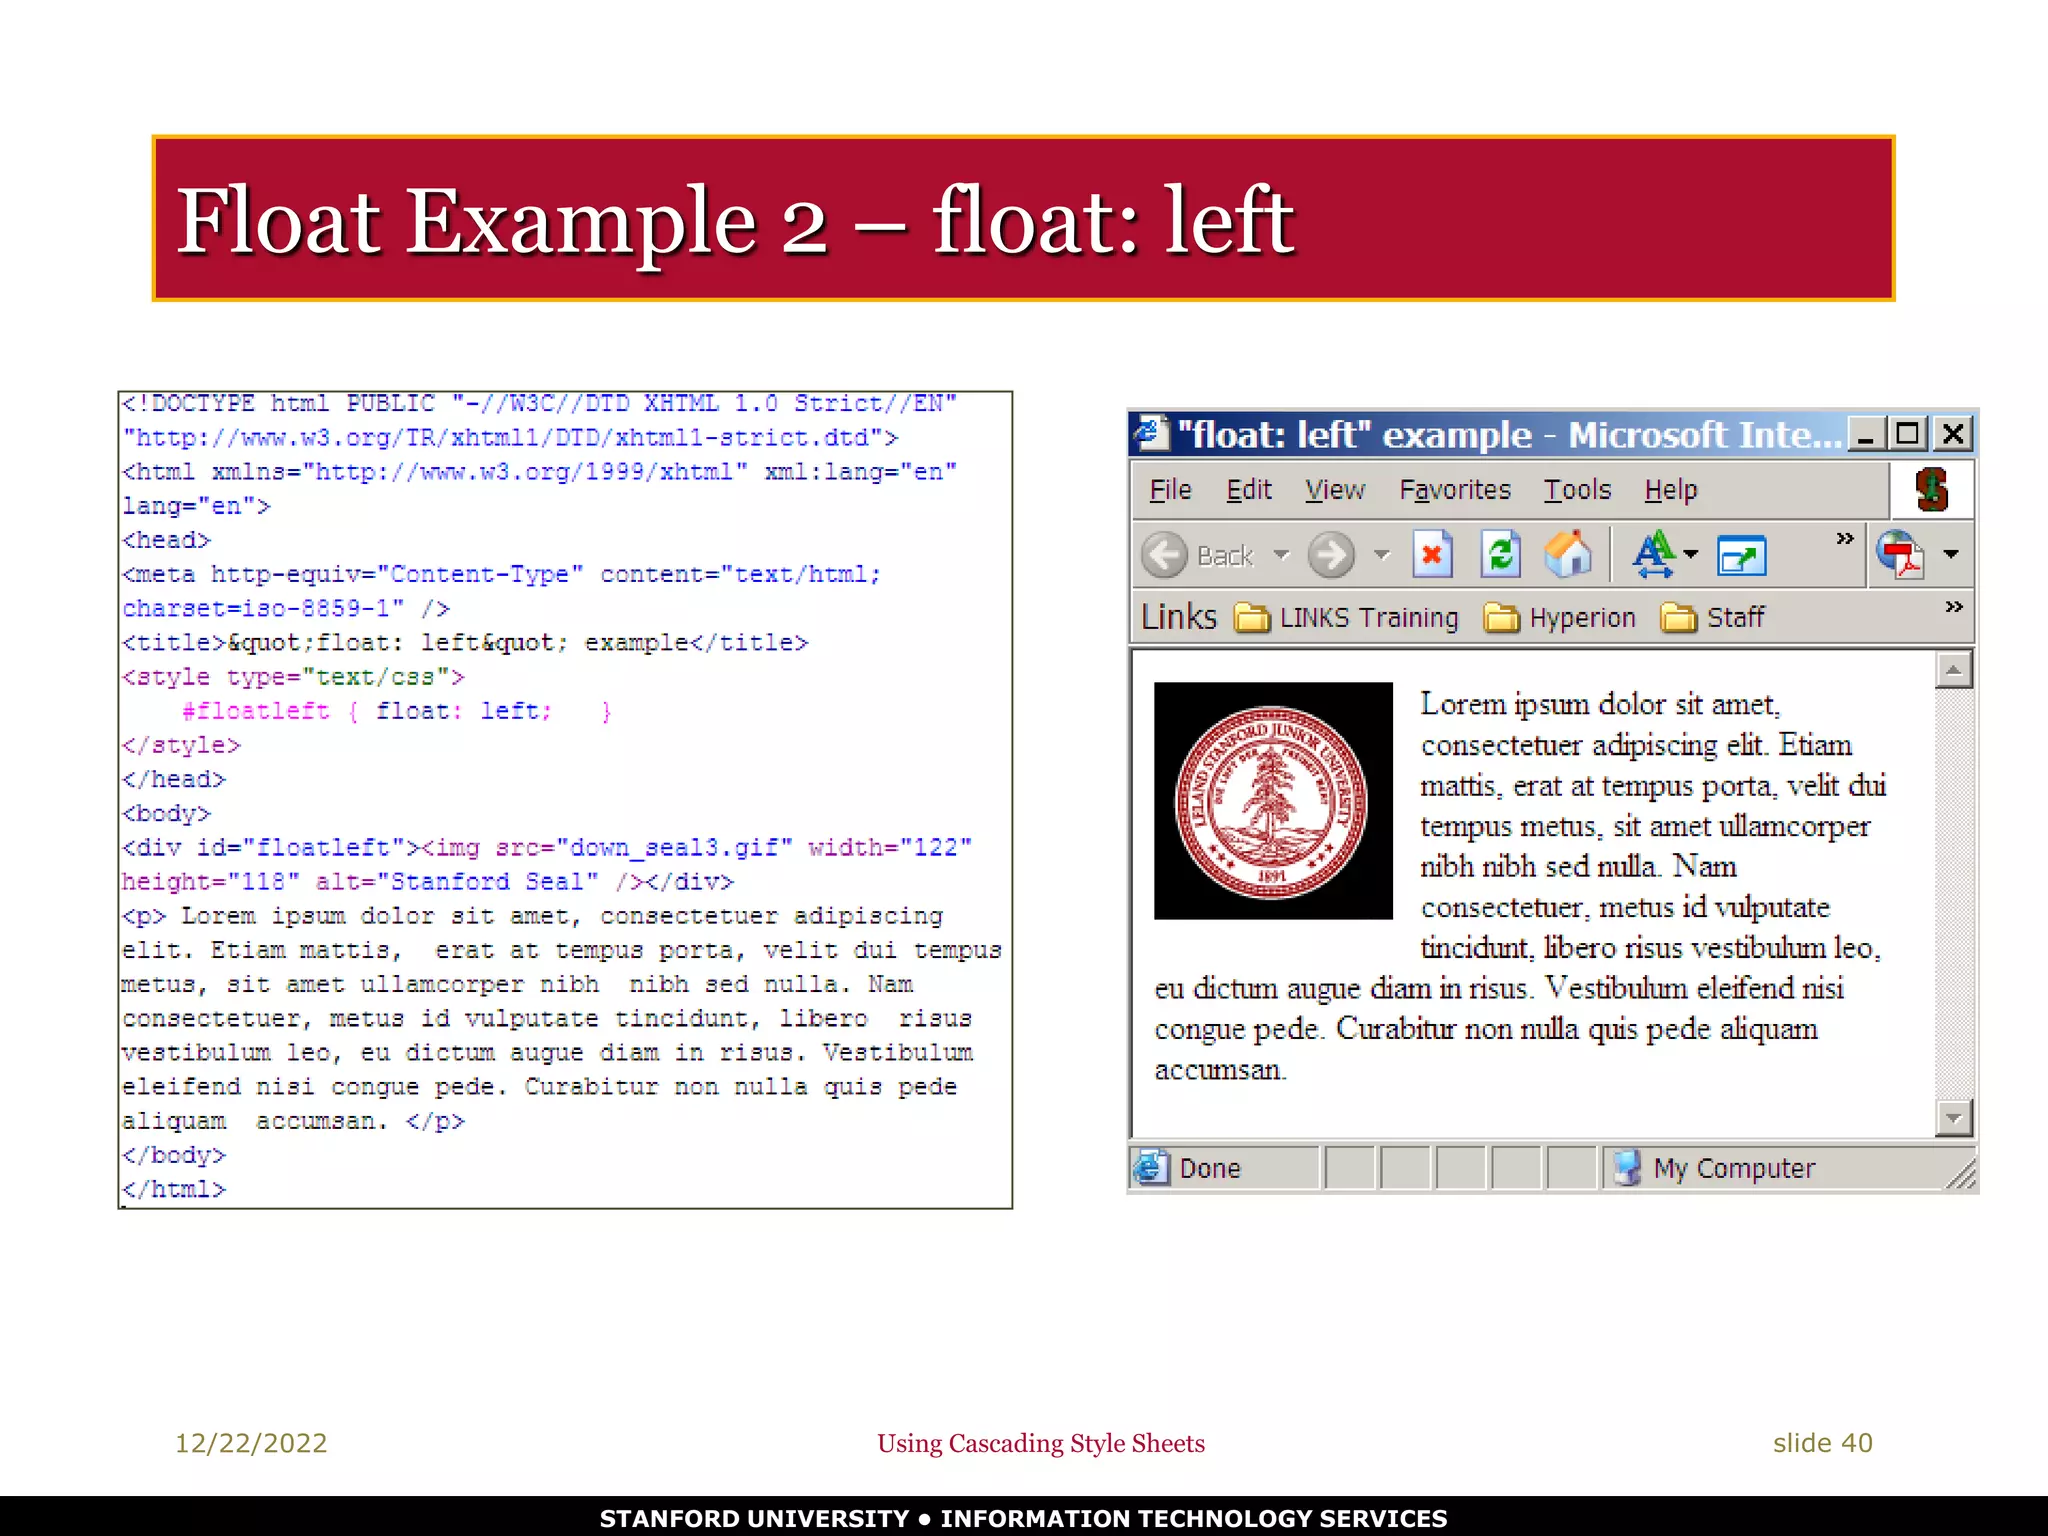Click the Adobe PDF converter icon

pyautogui.click(x=1900, y=554)
